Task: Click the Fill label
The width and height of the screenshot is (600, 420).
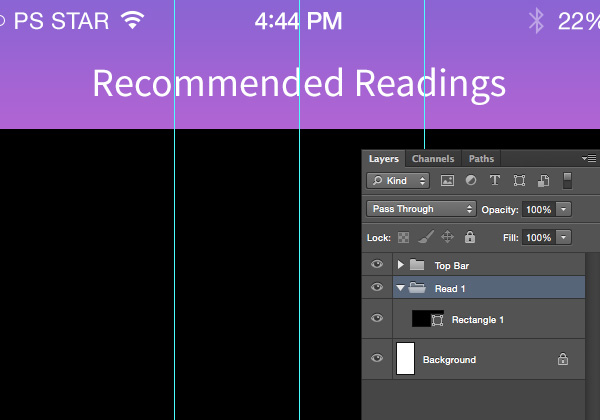Action: (x=510, y=238)
